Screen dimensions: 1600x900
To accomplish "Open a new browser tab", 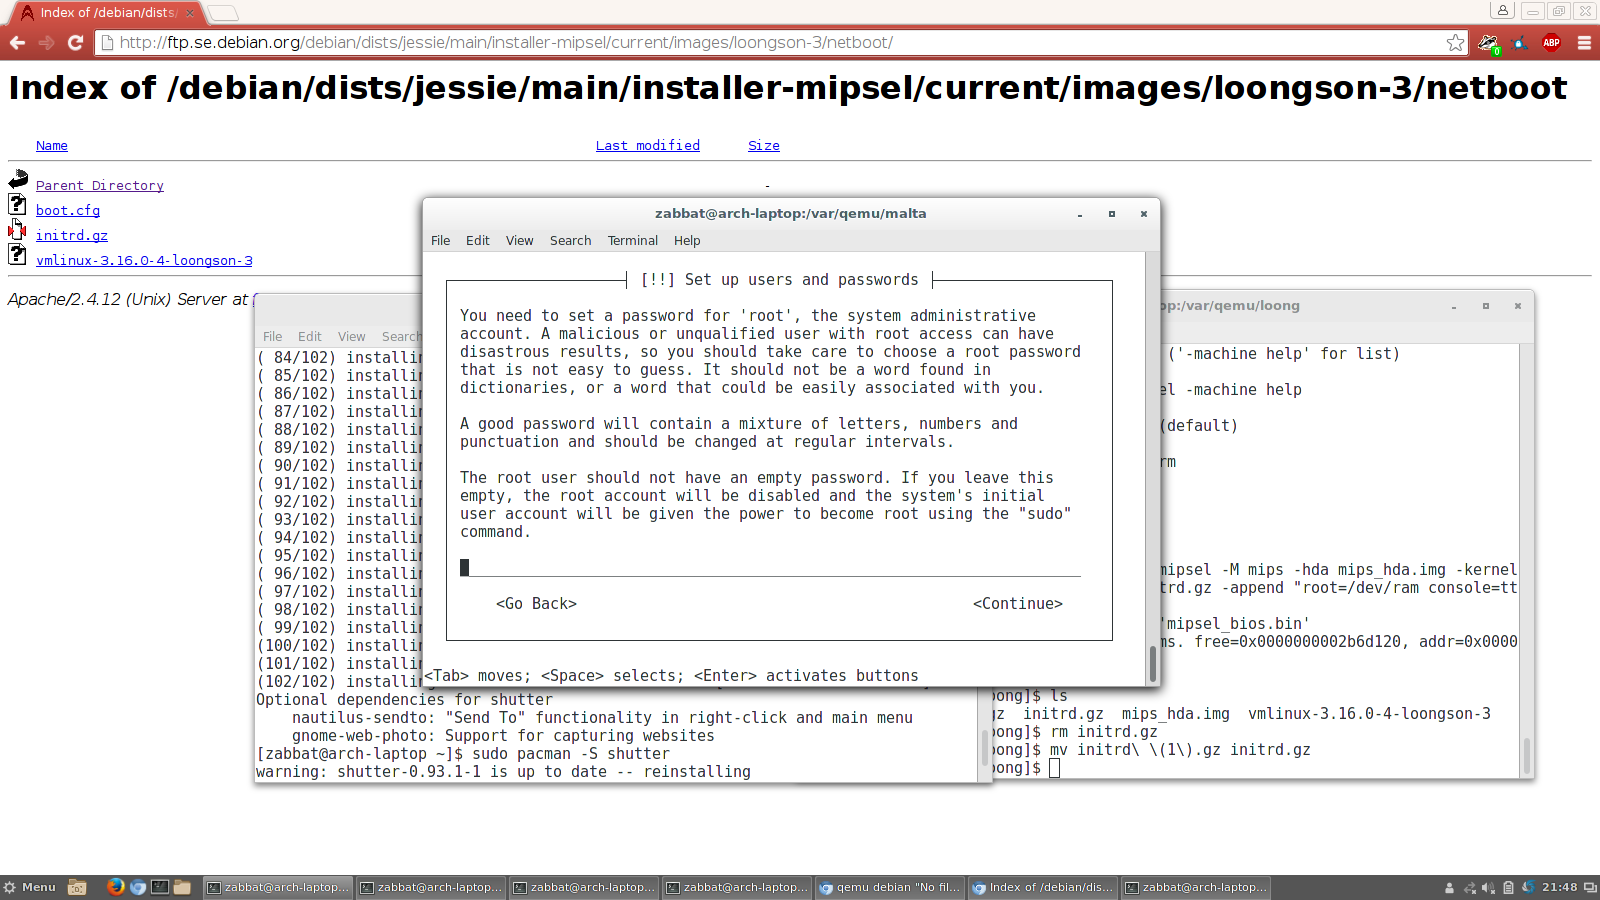I will point(223,13).
